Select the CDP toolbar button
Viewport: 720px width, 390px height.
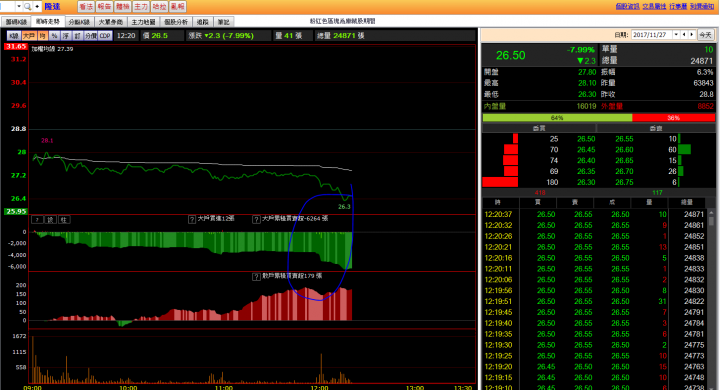point(105,35)
